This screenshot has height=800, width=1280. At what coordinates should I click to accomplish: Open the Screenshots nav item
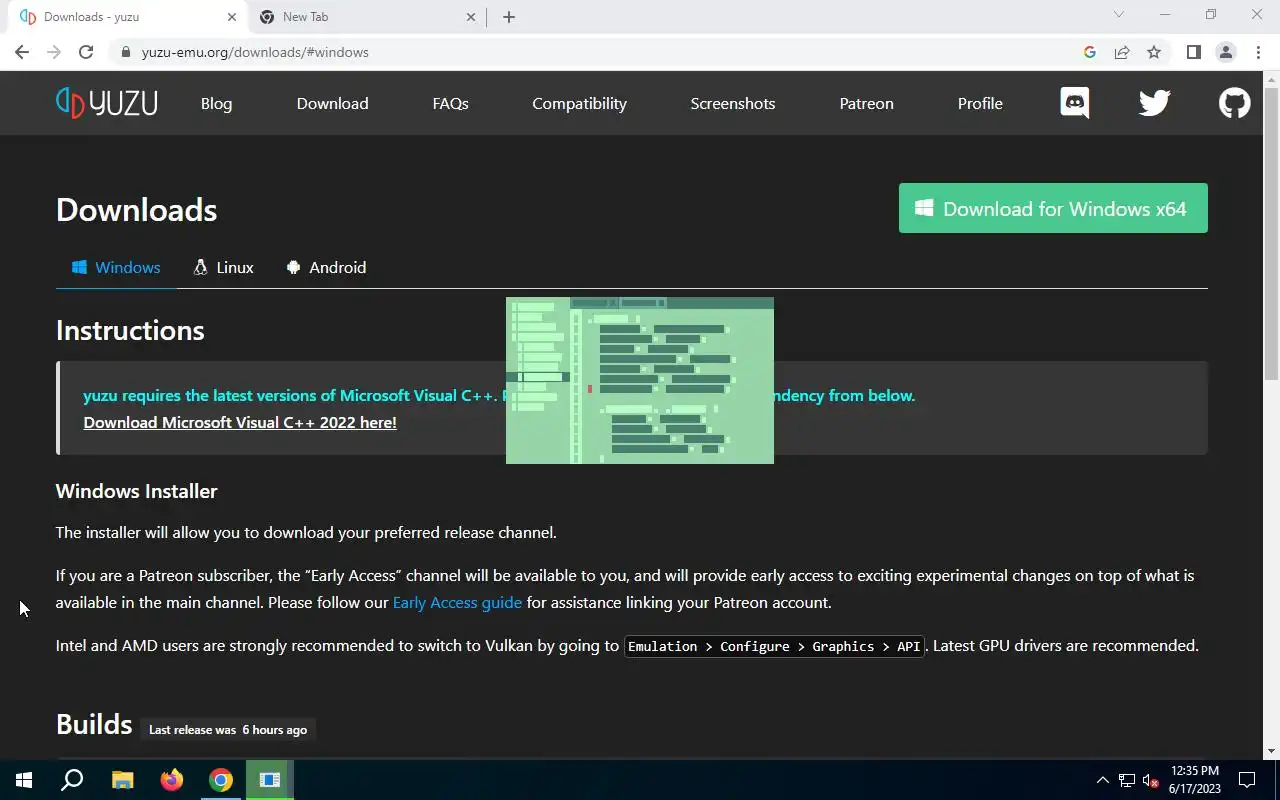(733, 103)
